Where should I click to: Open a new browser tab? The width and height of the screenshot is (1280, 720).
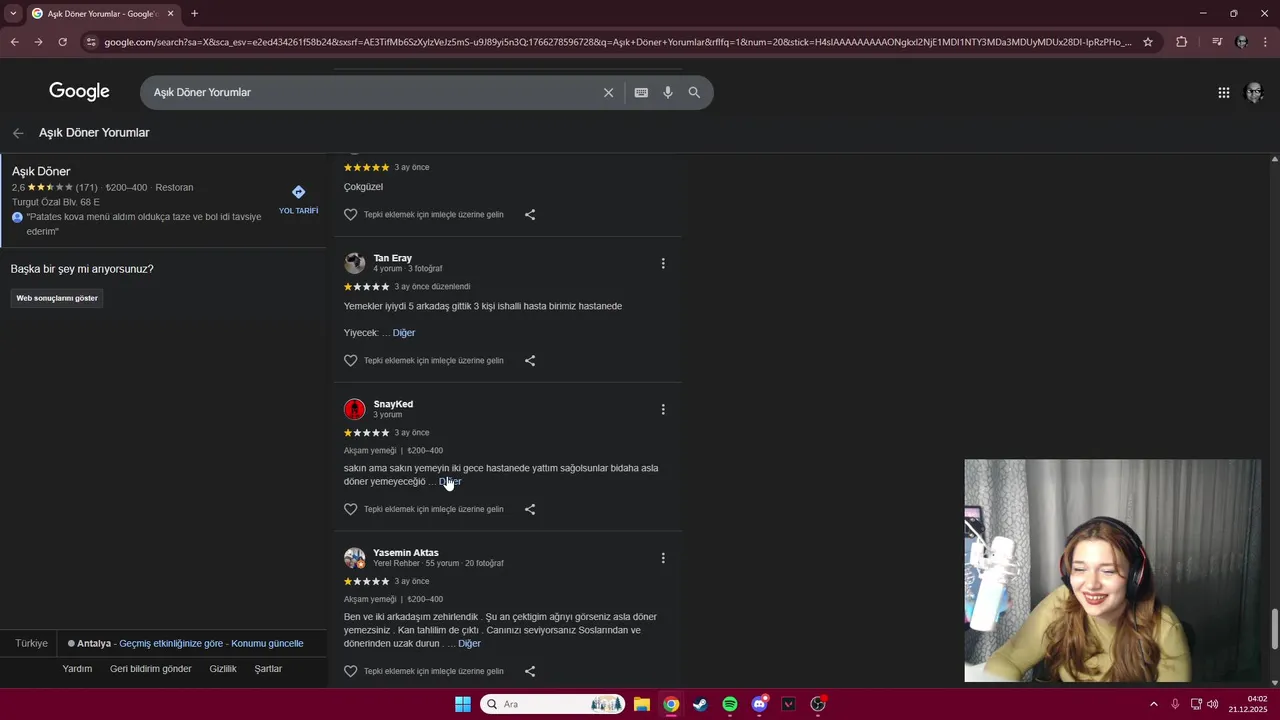[x=194, y=14]
